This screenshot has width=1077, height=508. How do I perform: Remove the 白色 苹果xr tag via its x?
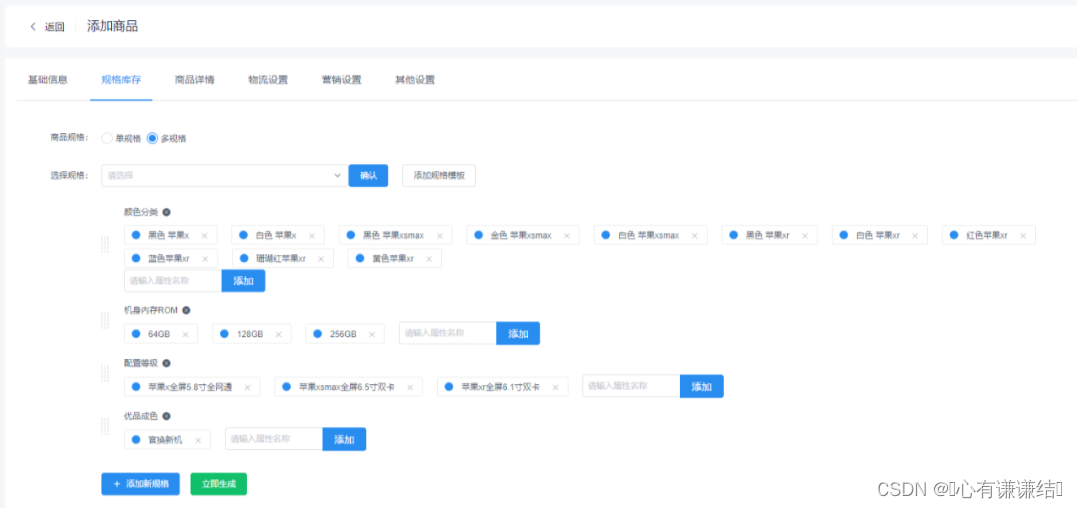click(915, 235)
